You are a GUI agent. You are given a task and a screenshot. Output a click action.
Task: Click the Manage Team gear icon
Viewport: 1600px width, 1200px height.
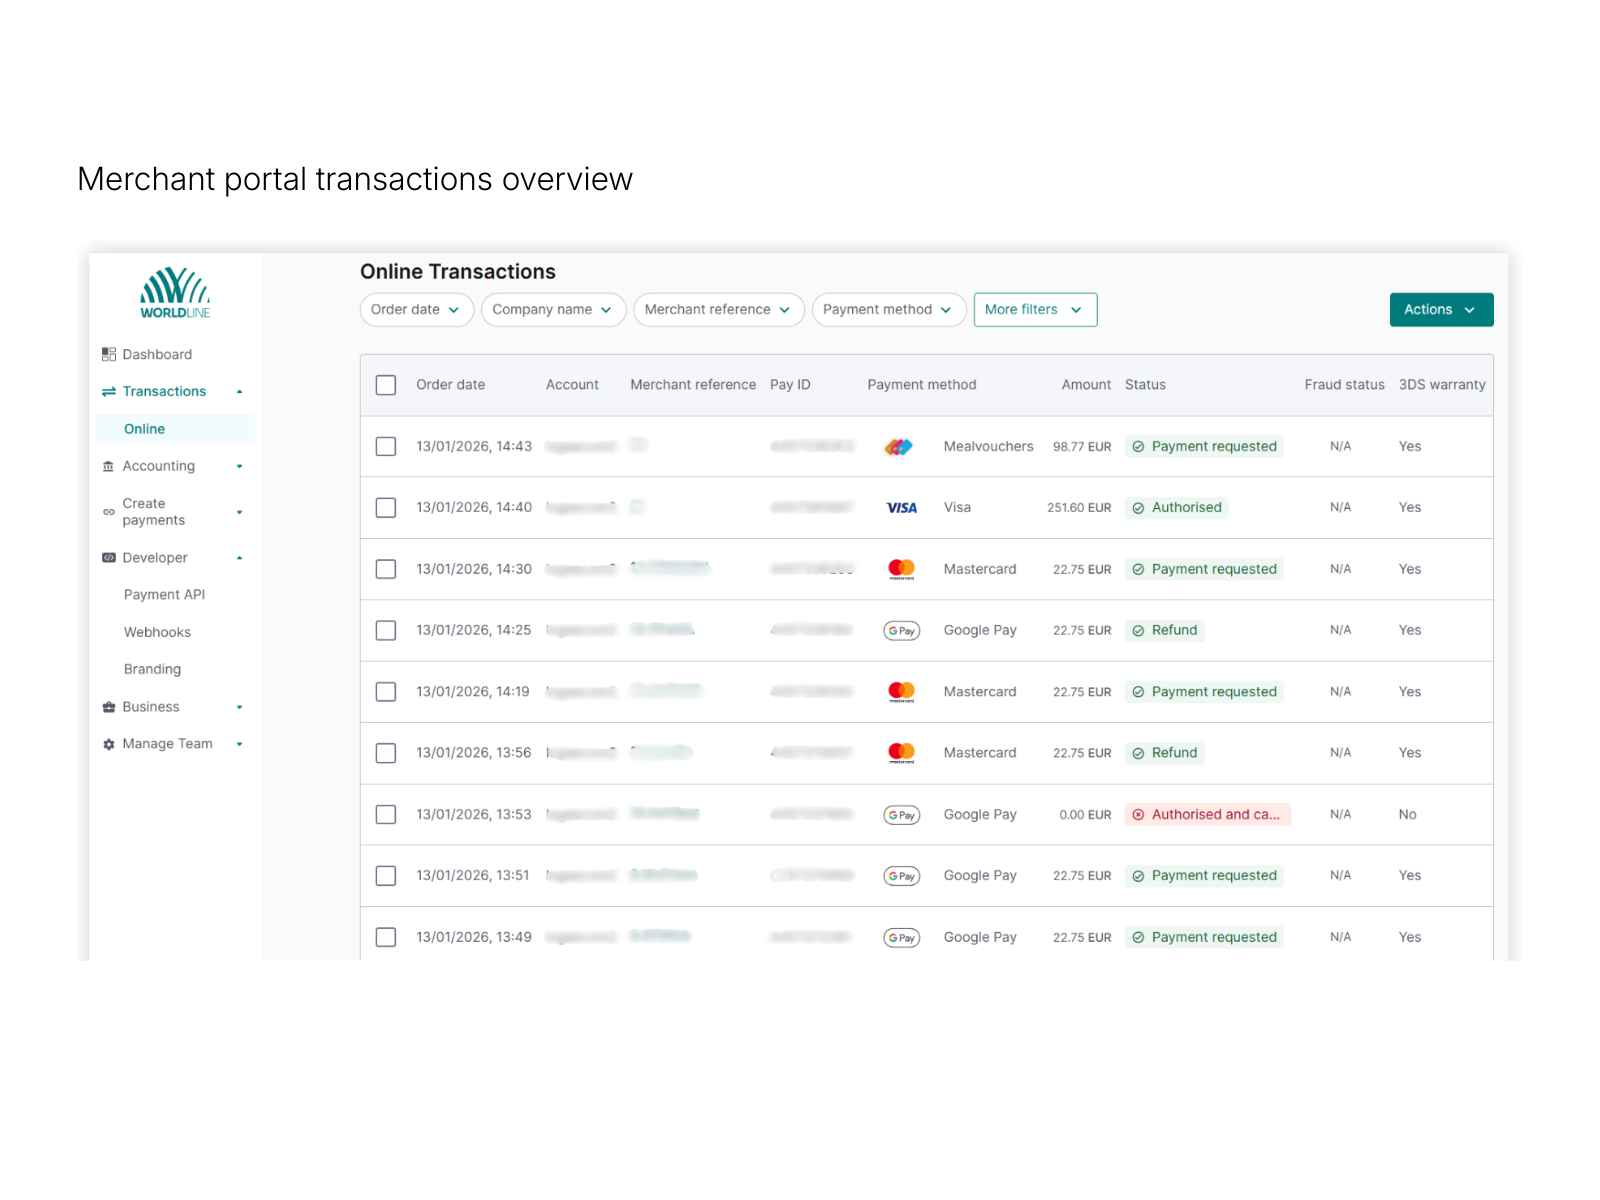(108, 743)
